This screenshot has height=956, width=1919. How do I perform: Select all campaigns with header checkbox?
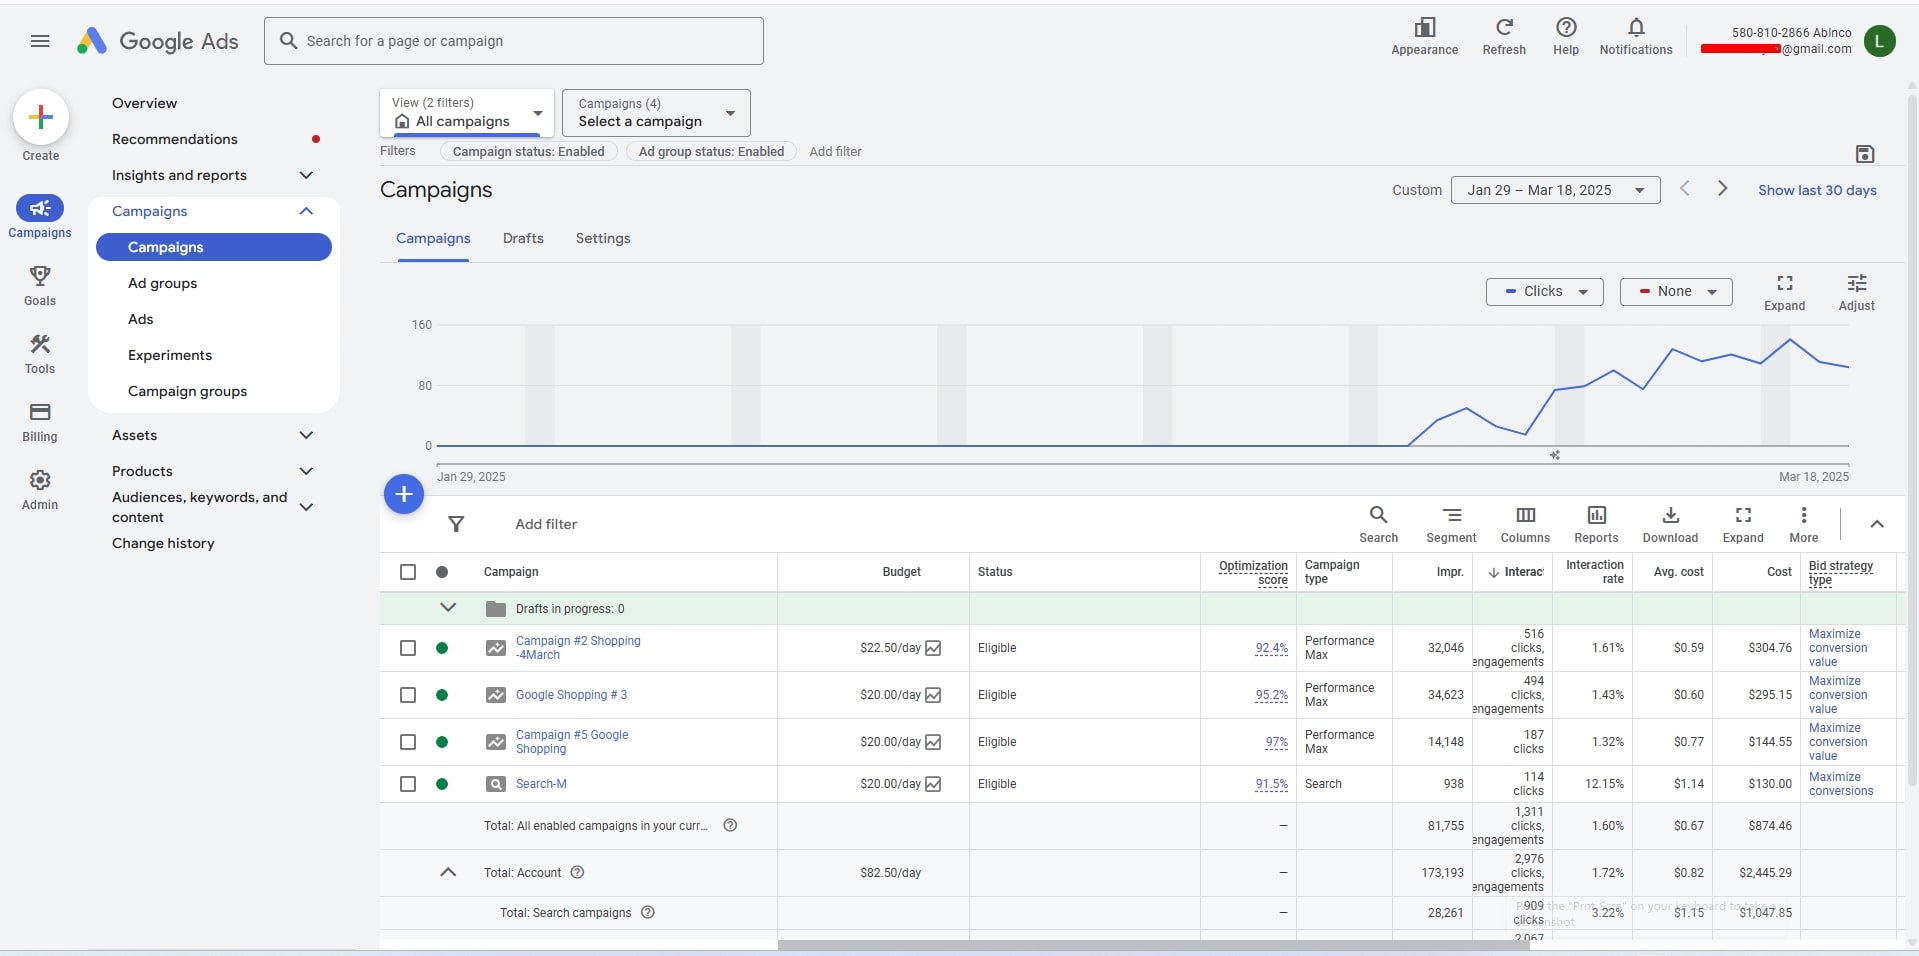pyautogui.click(x=408, y=572)
